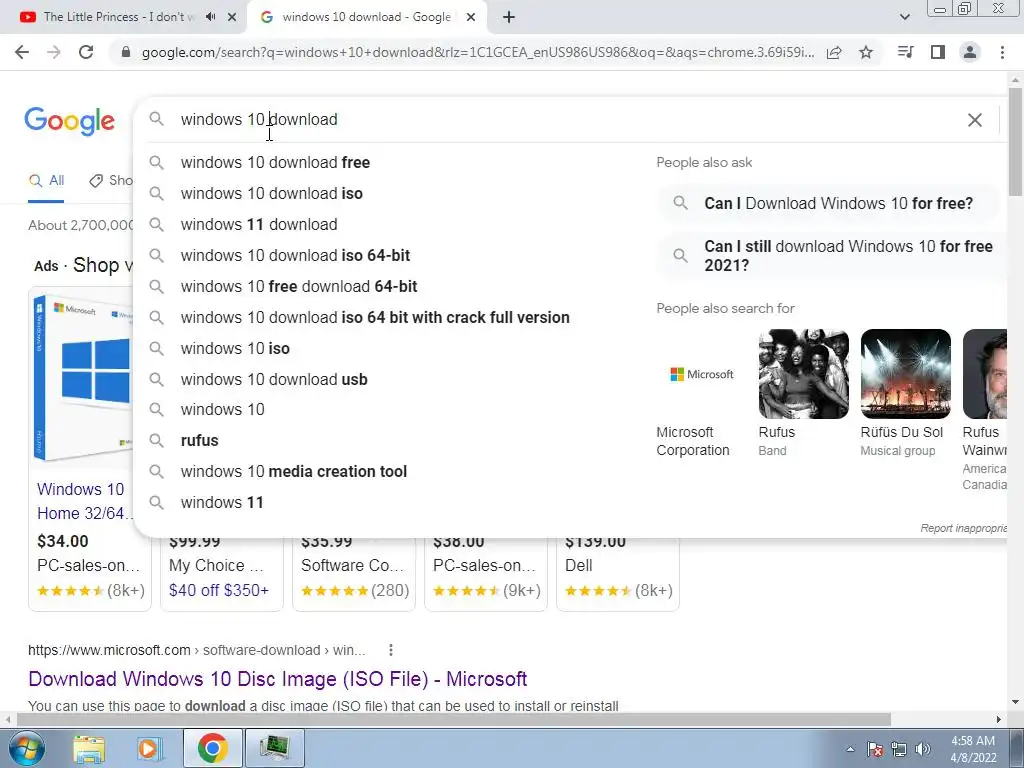Click the Action Center flag icon
Screen dimensions: 1024x768
pyautogui.click(x=875, y=749)
